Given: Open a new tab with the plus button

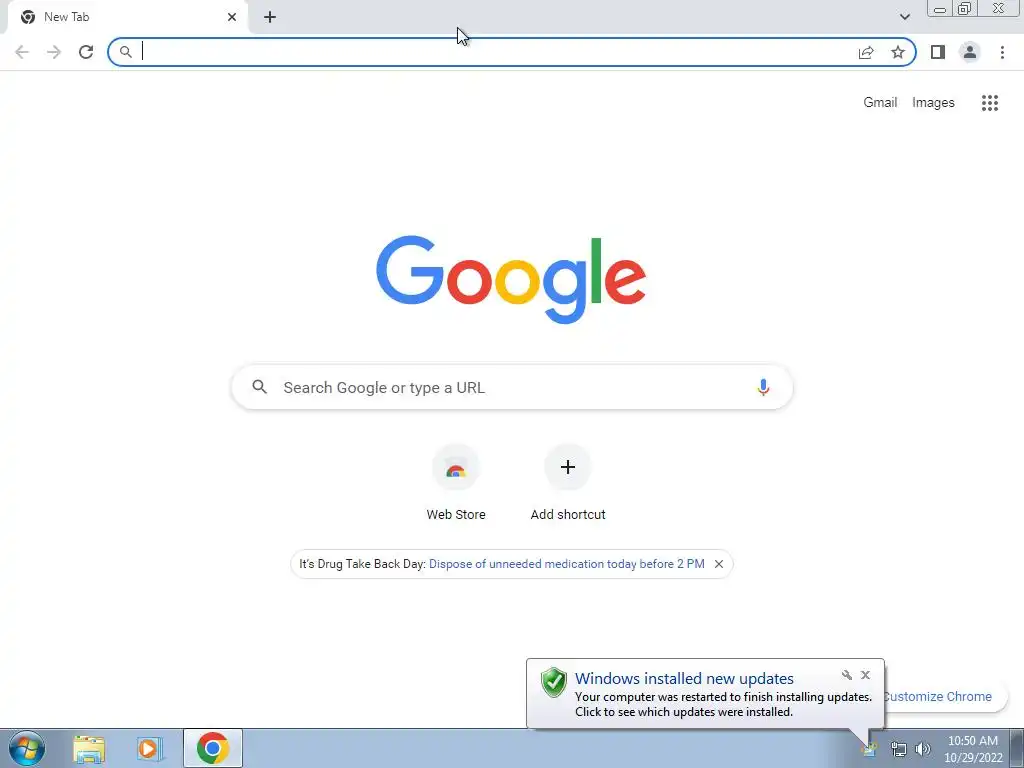Looking at the screenshot, I should click(x=270, y=17).
